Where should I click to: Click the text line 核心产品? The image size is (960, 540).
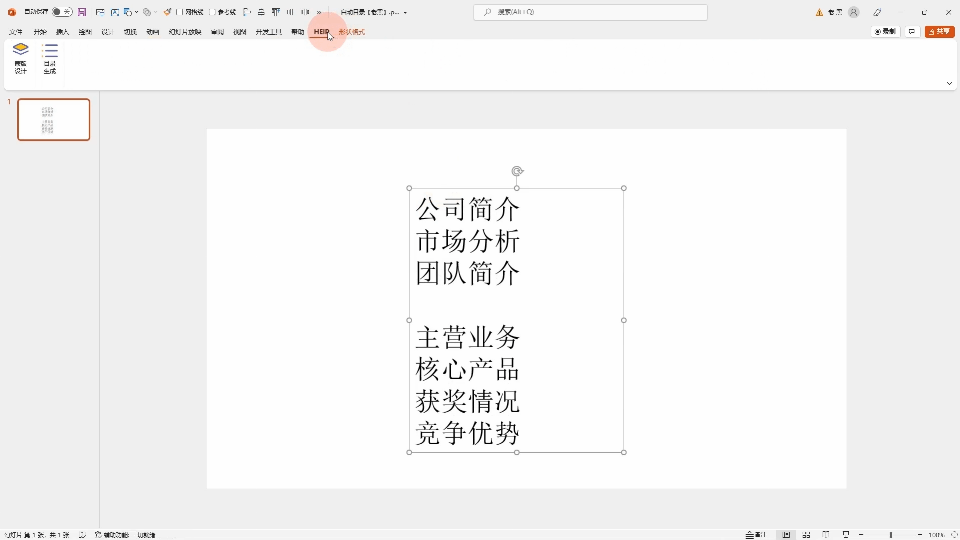tap(468, 369)
